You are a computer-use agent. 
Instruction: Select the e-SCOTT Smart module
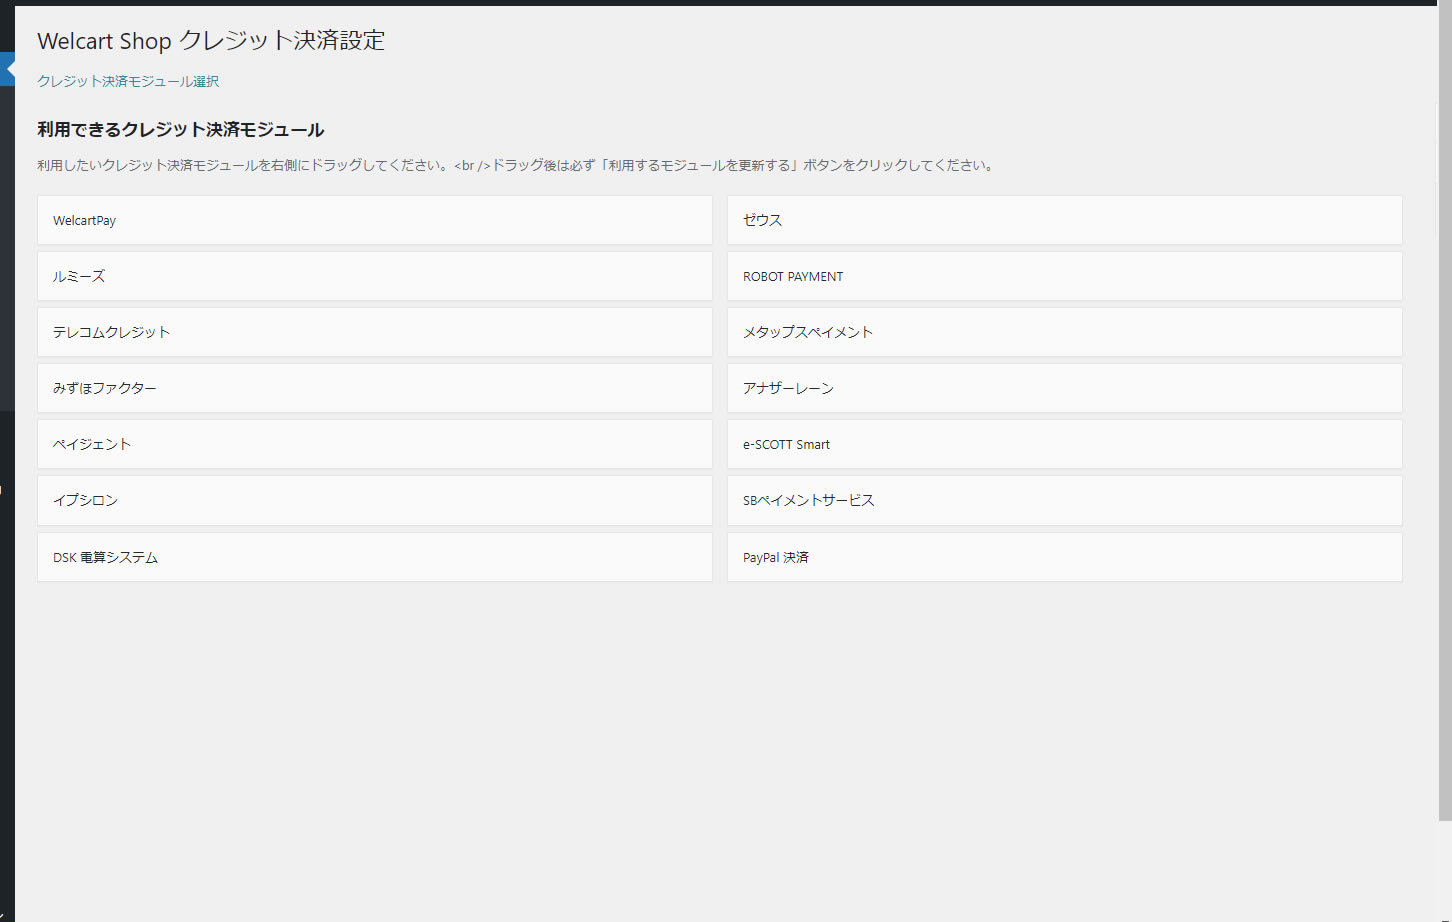[x=1065, y=444]
